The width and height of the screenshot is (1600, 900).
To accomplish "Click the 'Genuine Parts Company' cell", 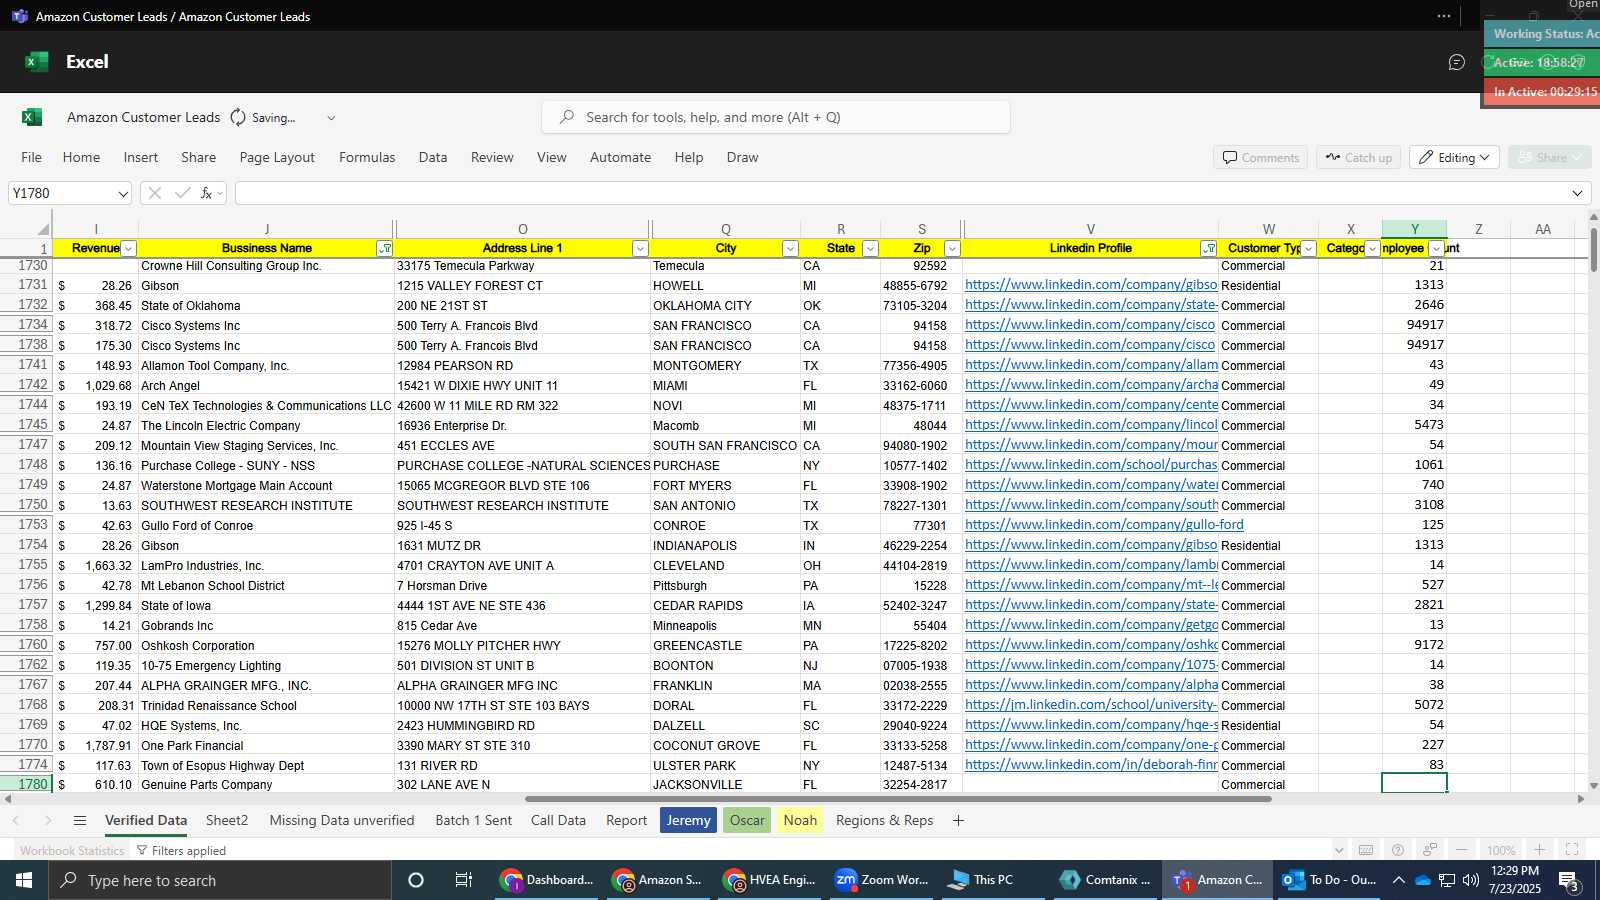I will coord(266,785).
